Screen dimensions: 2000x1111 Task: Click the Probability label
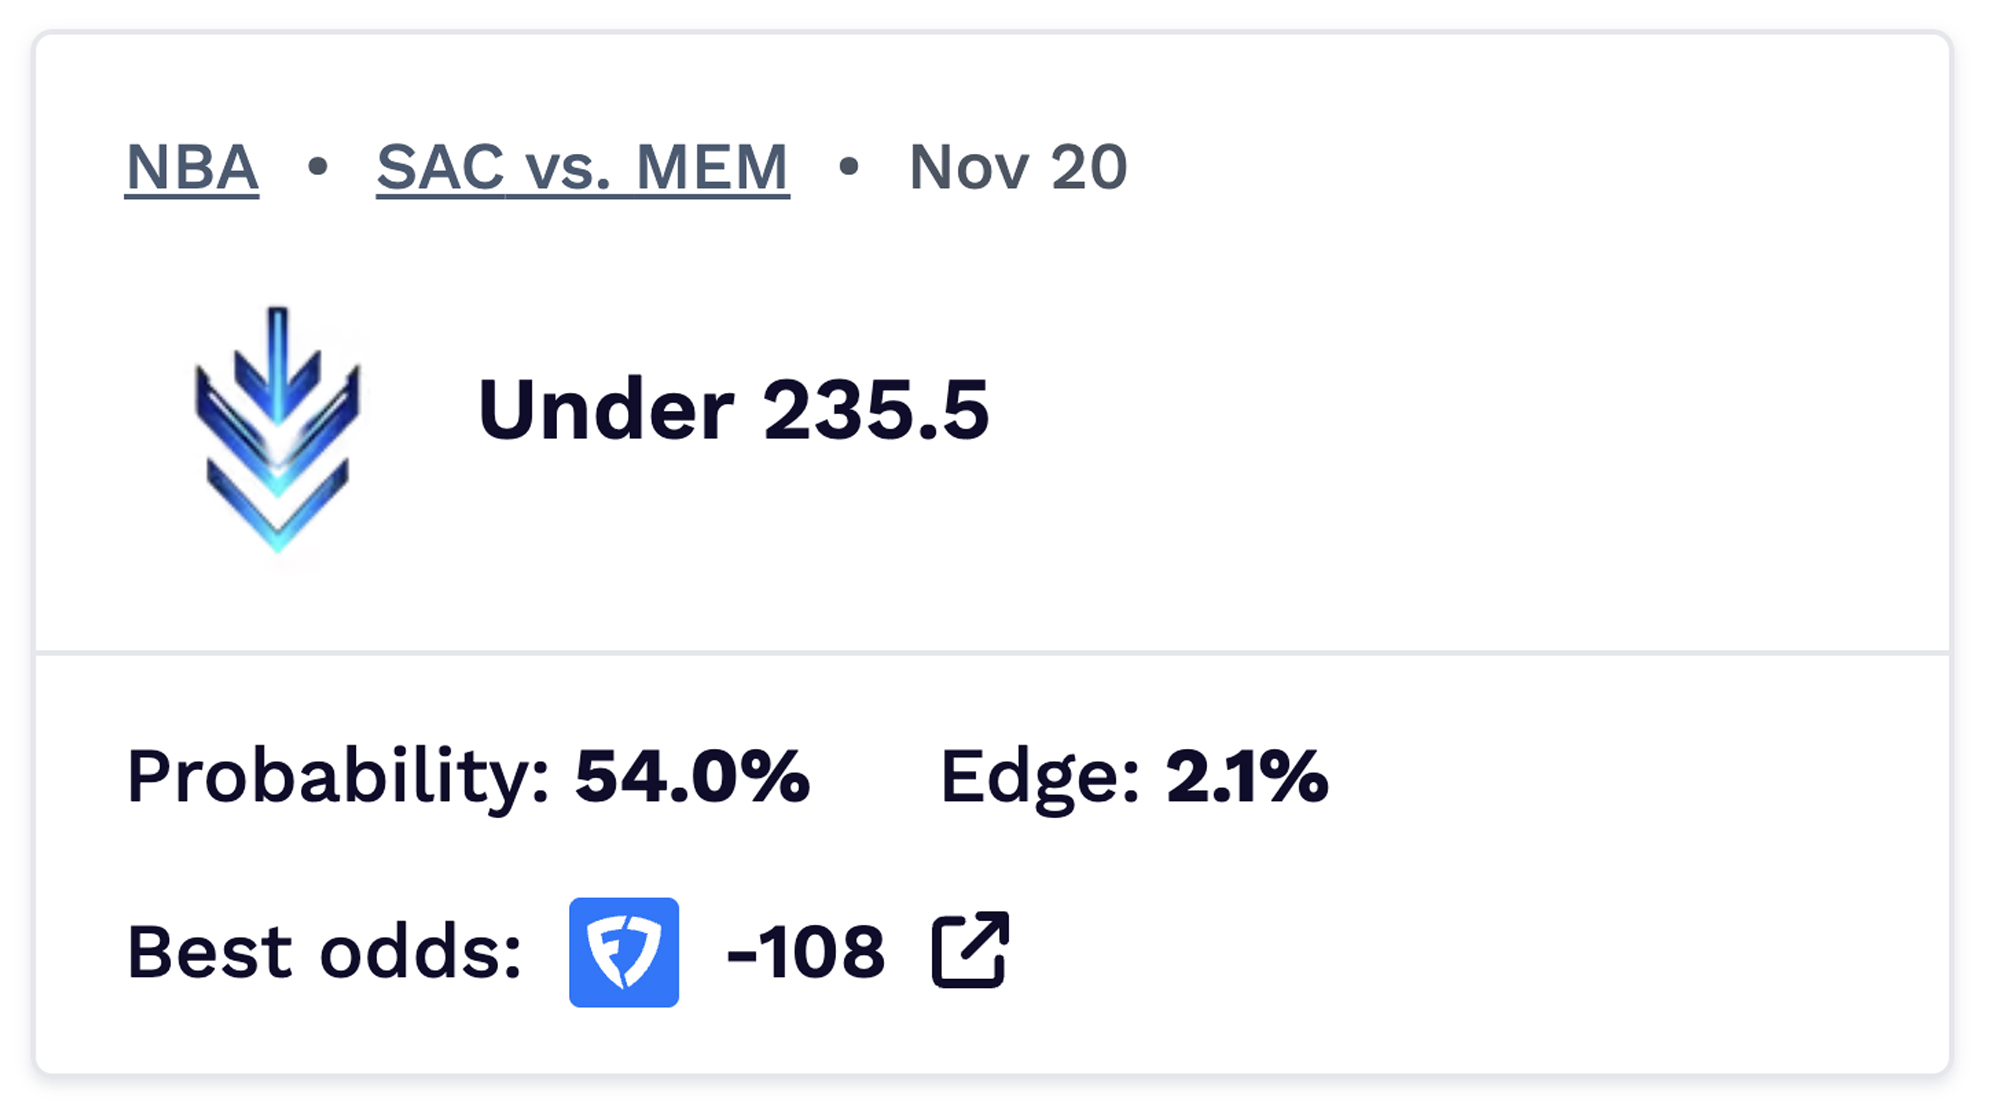point(338,776)
